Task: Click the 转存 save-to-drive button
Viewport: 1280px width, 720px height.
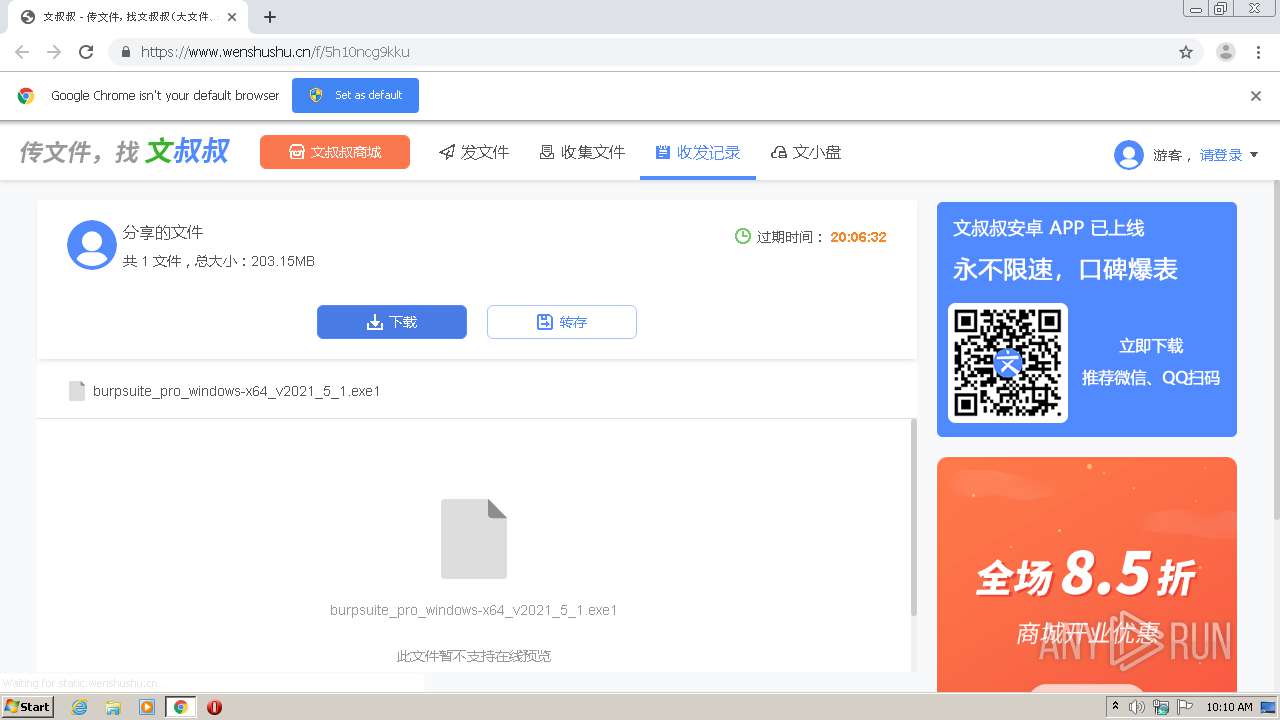Action: [x=562, y=322]
